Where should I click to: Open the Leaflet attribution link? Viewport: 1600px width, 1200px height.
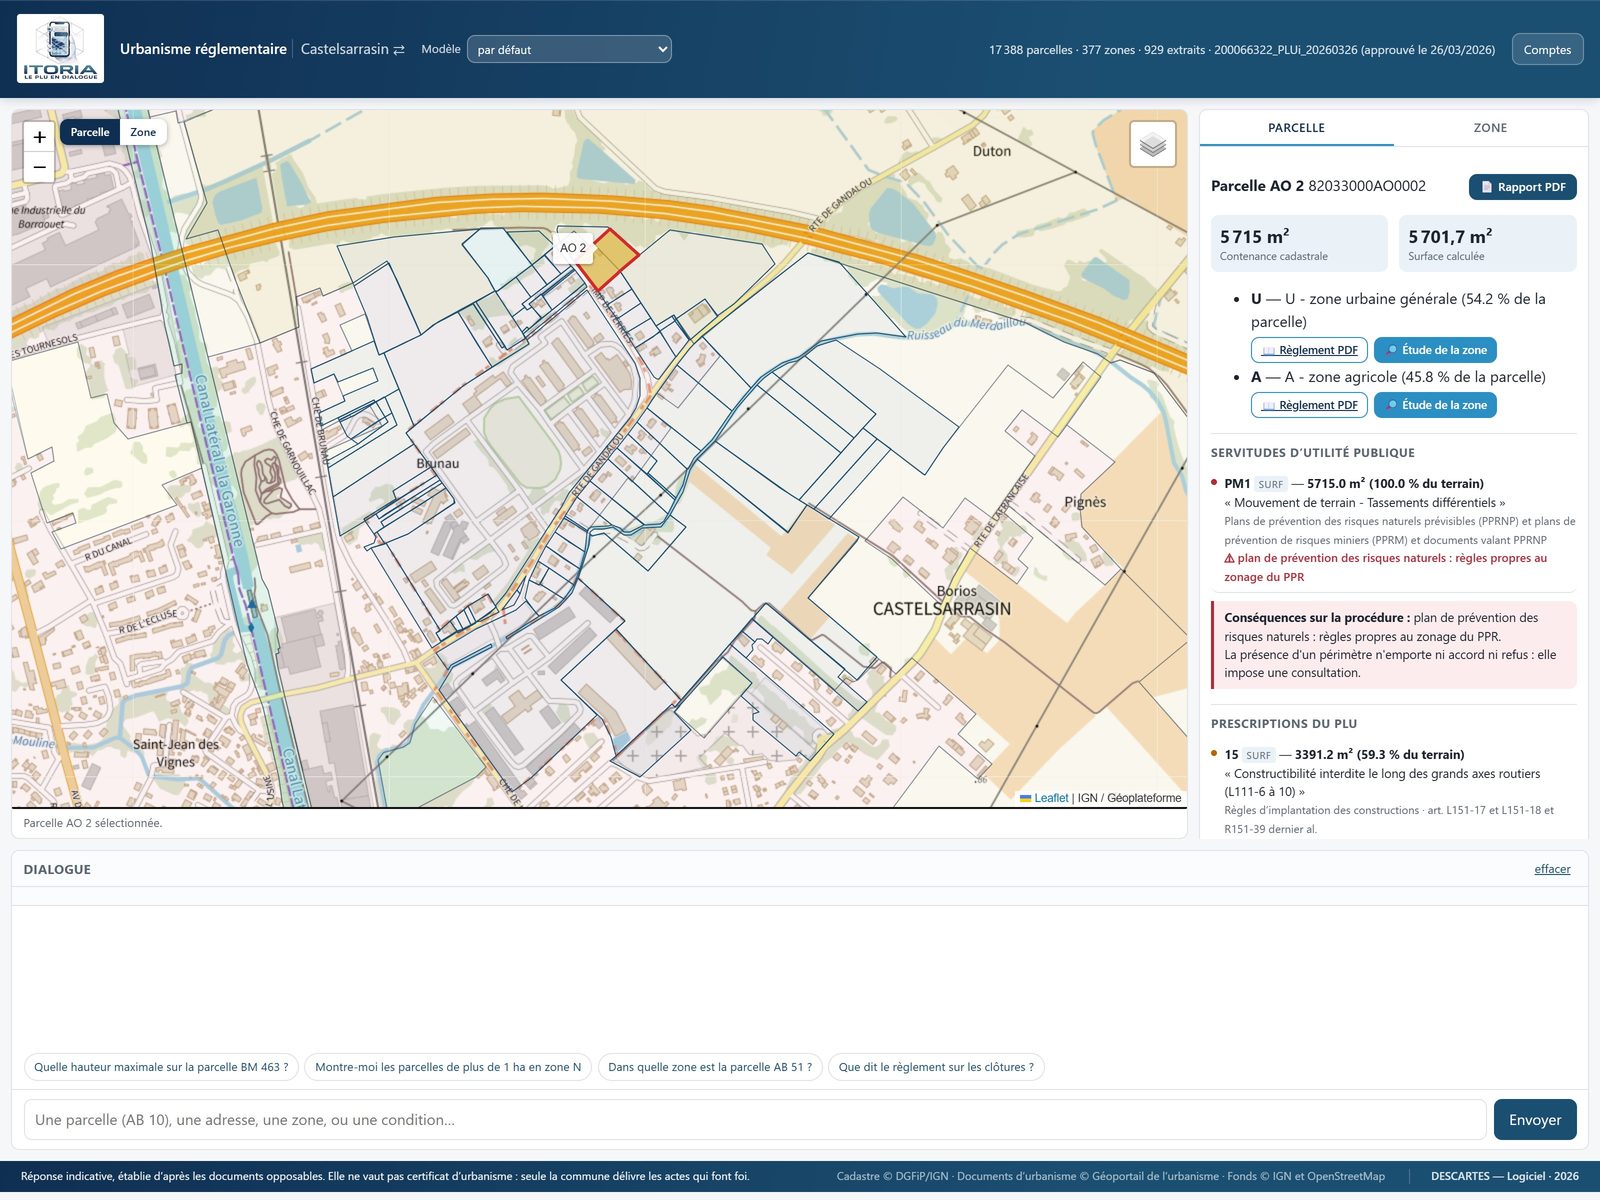coord(1051,798)
